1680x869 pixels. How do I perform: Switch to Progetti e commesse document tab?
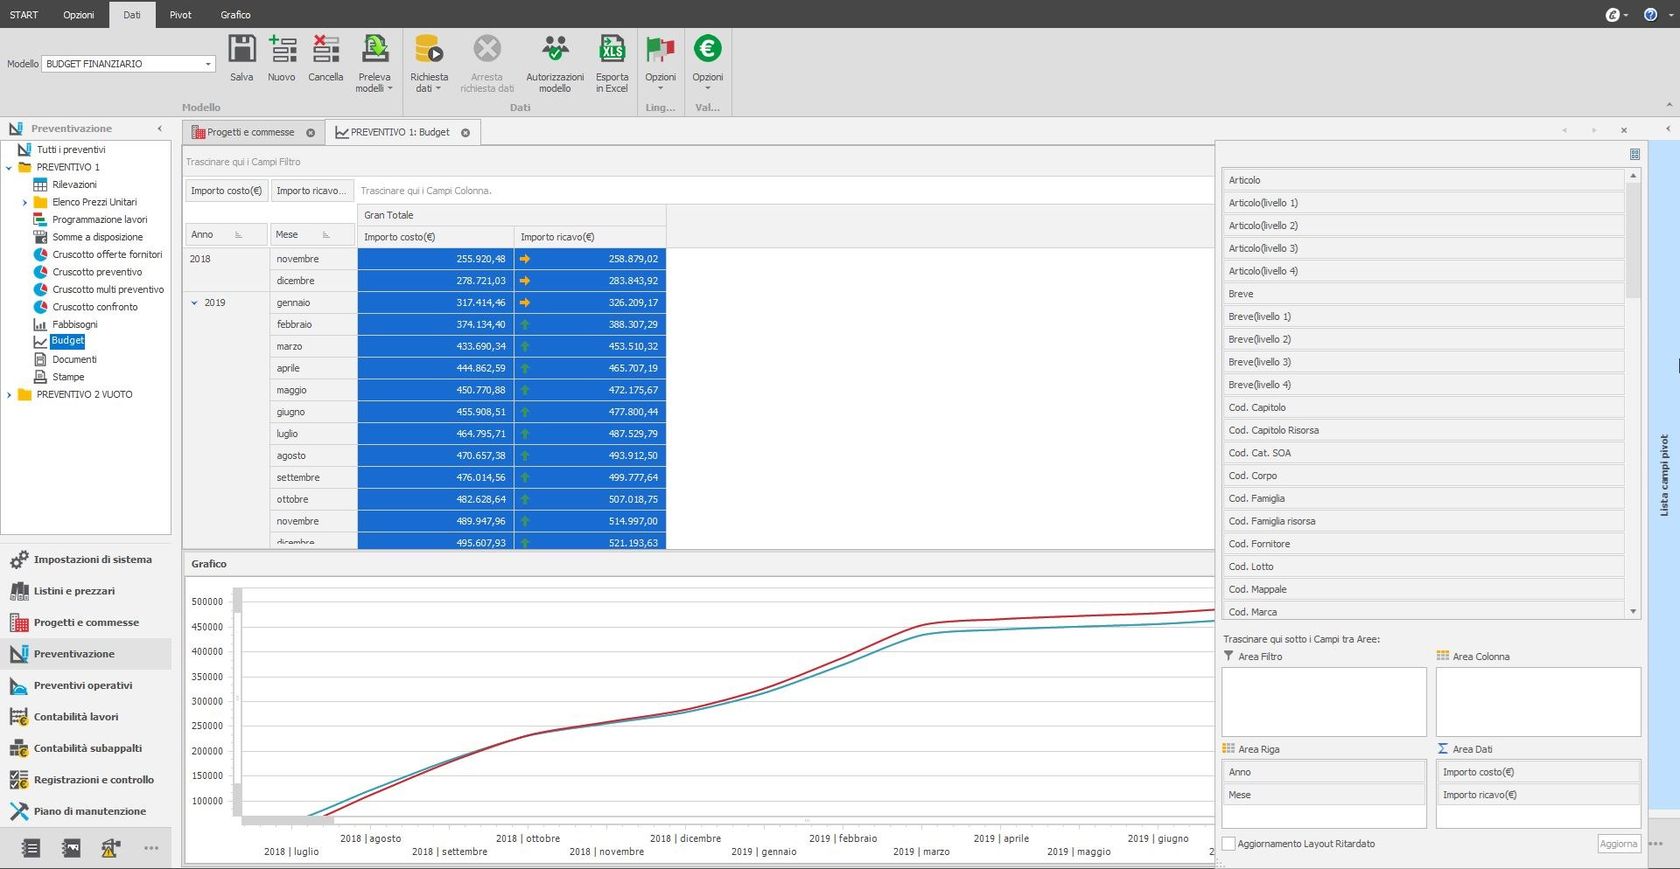point(250,132)
